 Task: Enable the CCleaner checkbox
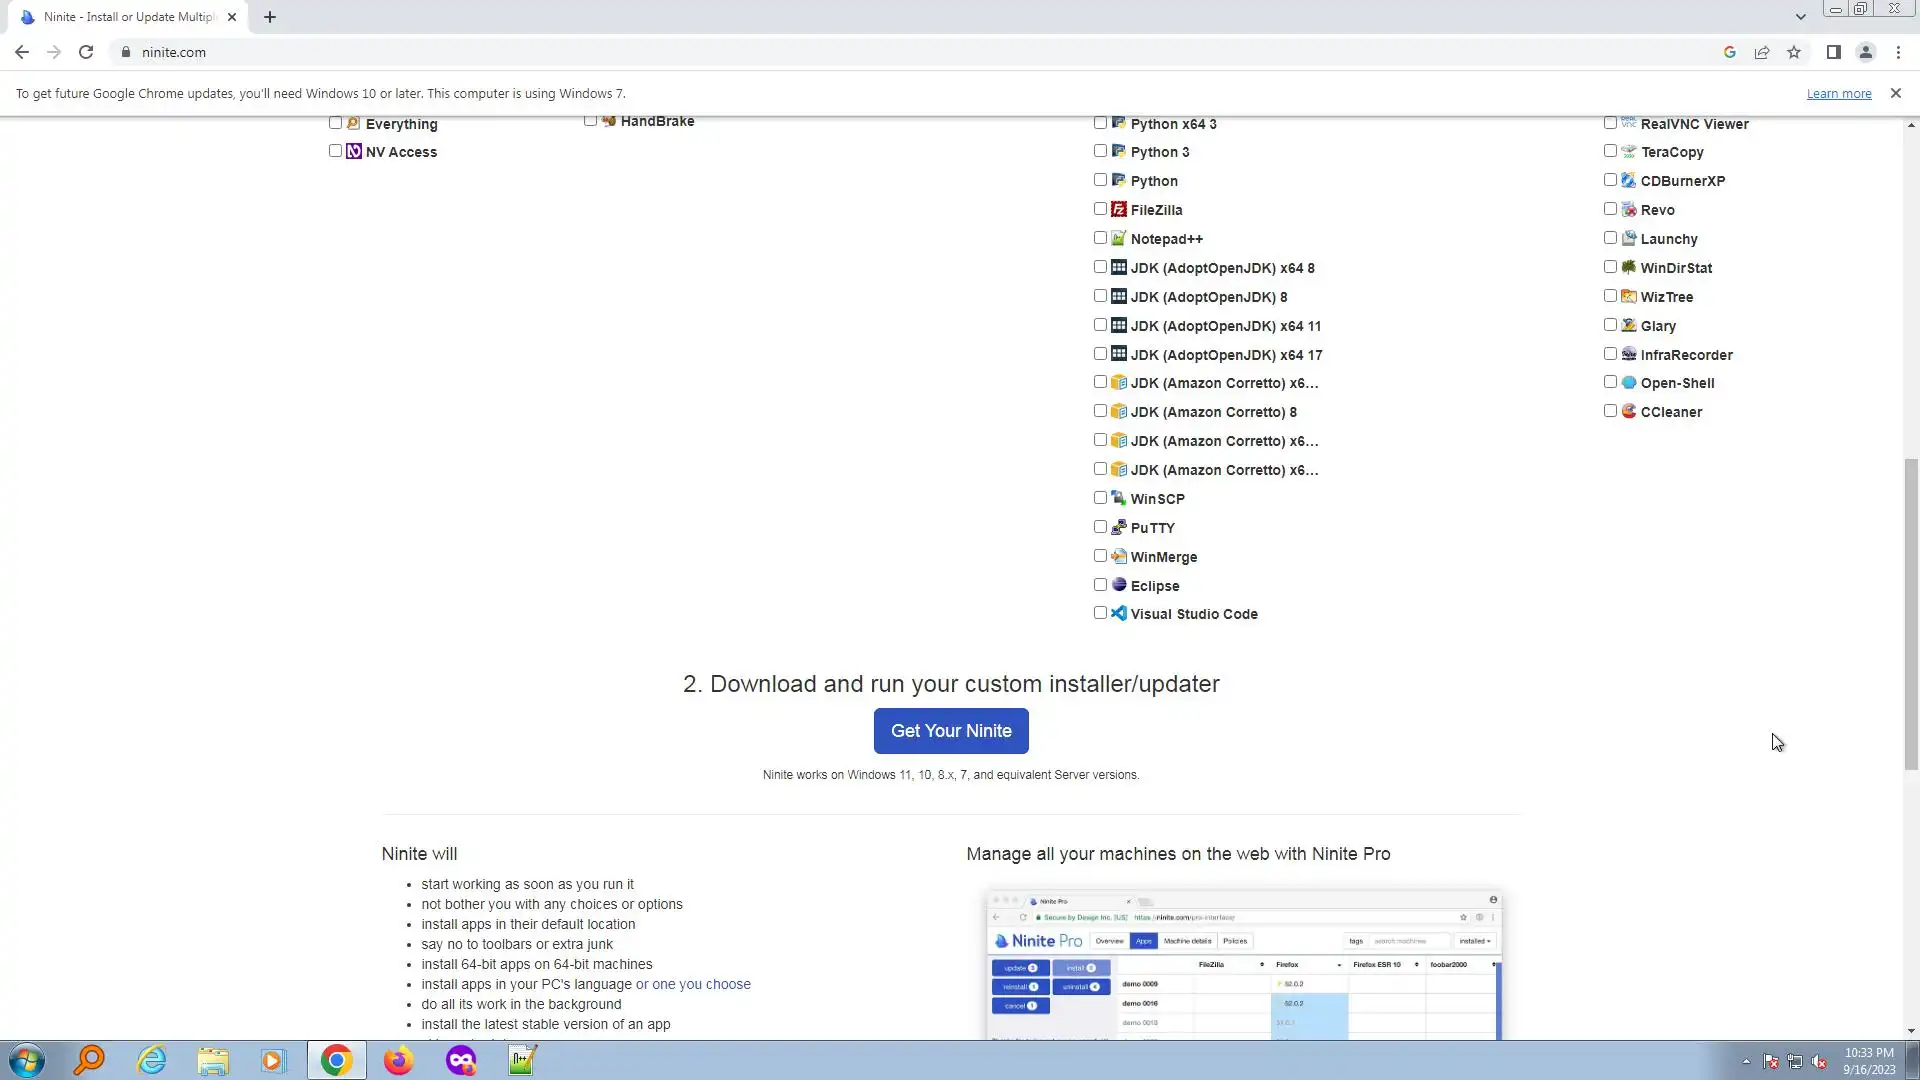point(1610,411)
